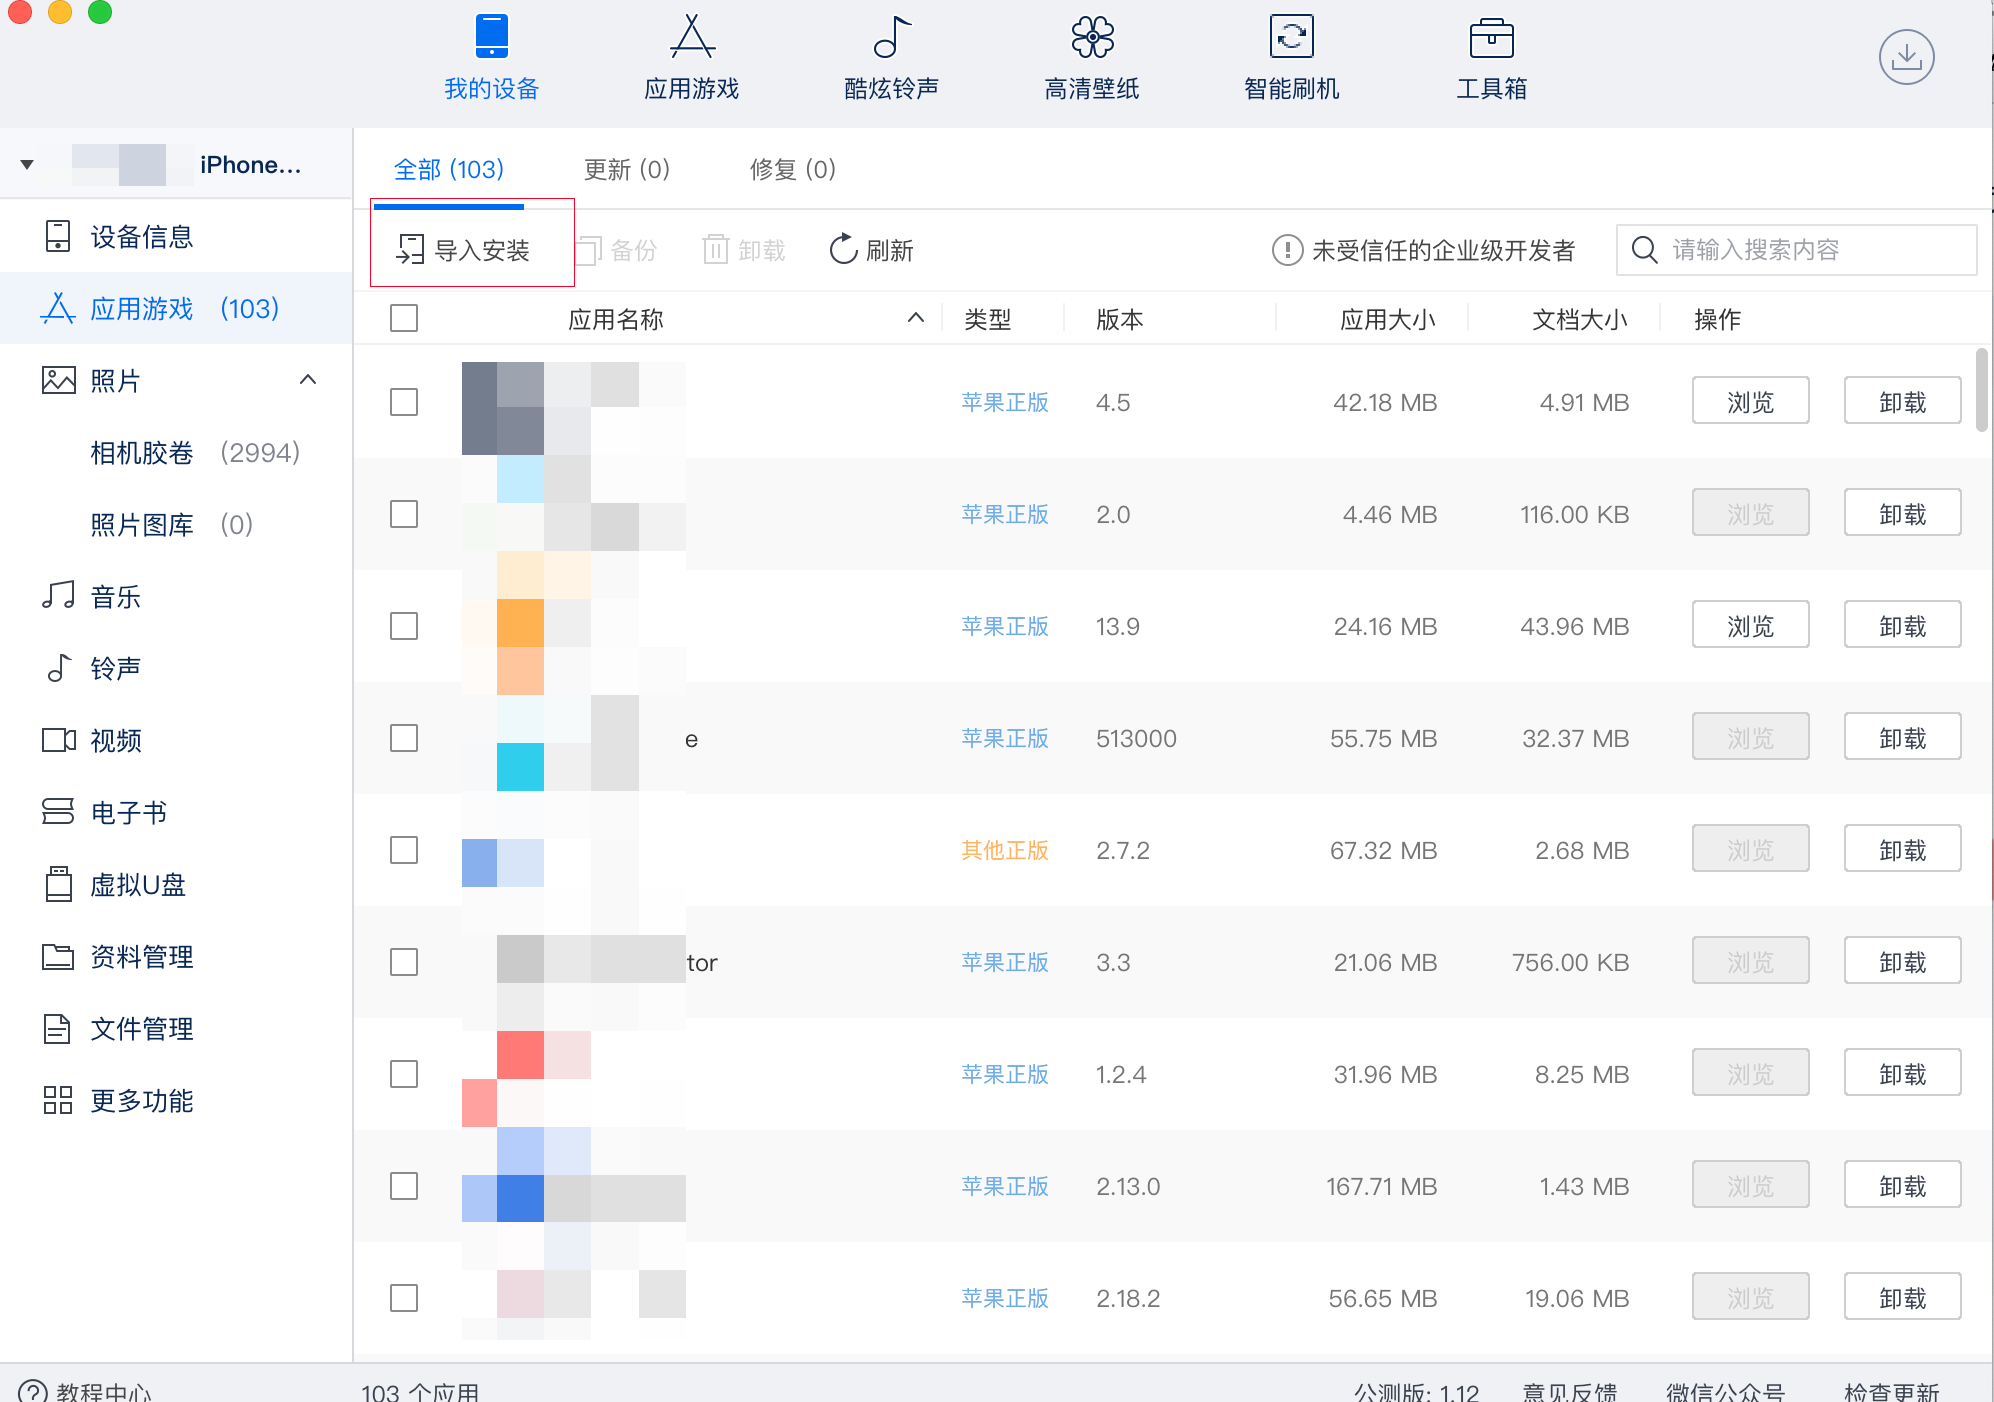Click 卸载 for the version 2.7.2 app
Screen dimensions: 1994x1402
[x=1902, y=850]
